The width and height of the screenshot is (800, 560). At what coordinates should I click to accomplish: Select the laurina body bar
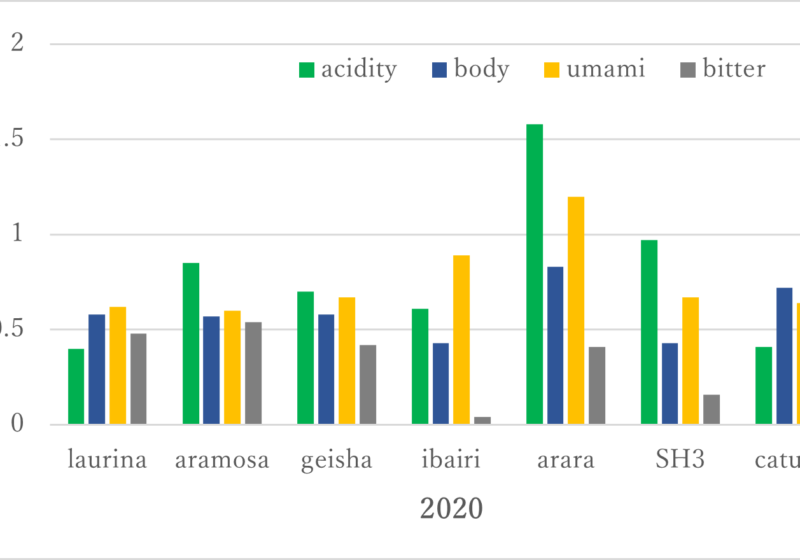point(96,369)
